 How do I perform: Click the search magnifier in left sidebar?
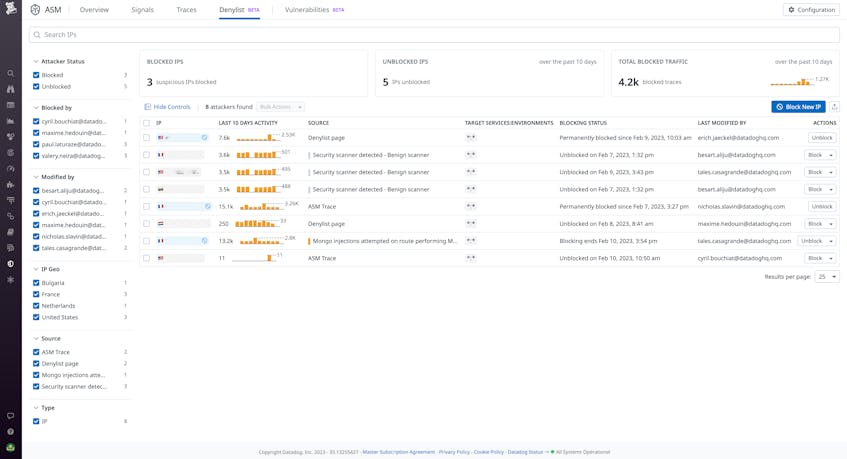coord(10,73)
